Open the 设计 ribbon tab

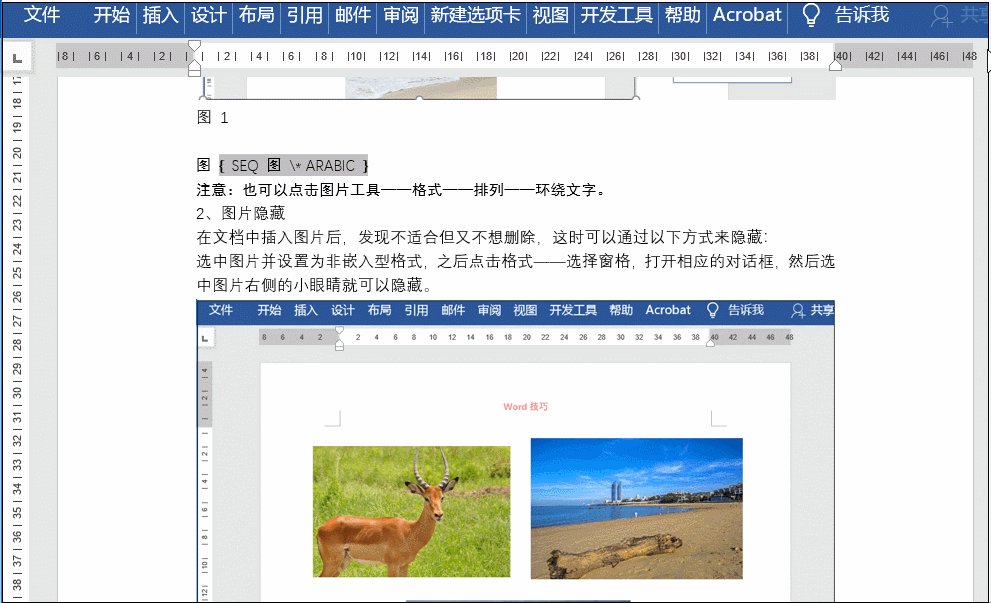[208, 15]
